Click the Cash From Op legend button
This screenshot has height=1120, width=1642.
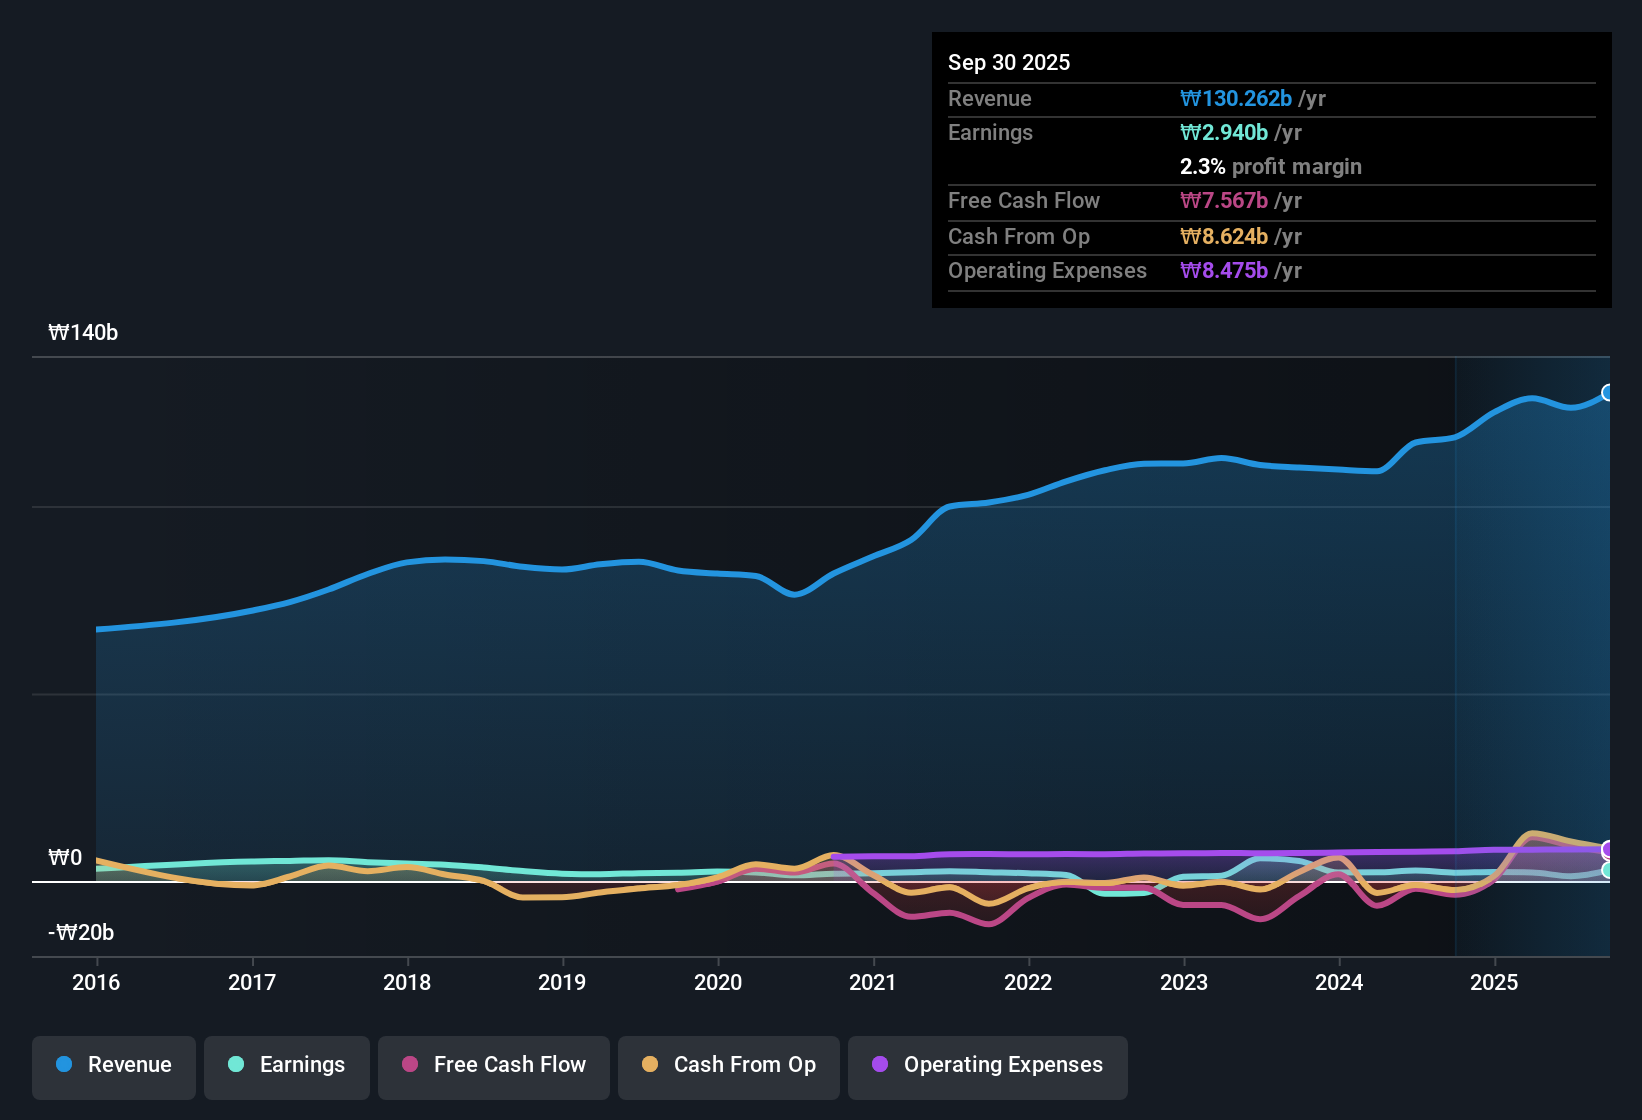tap(728, 1067)
